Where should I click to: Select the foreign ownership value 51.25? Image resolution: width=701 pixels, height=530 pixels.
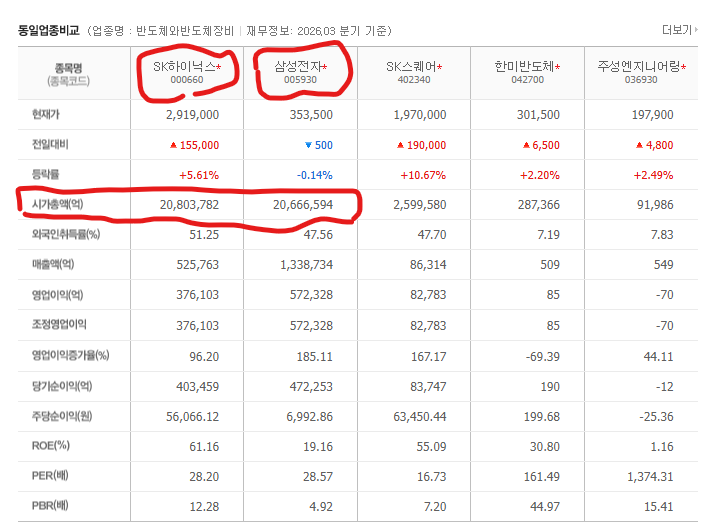204,235
